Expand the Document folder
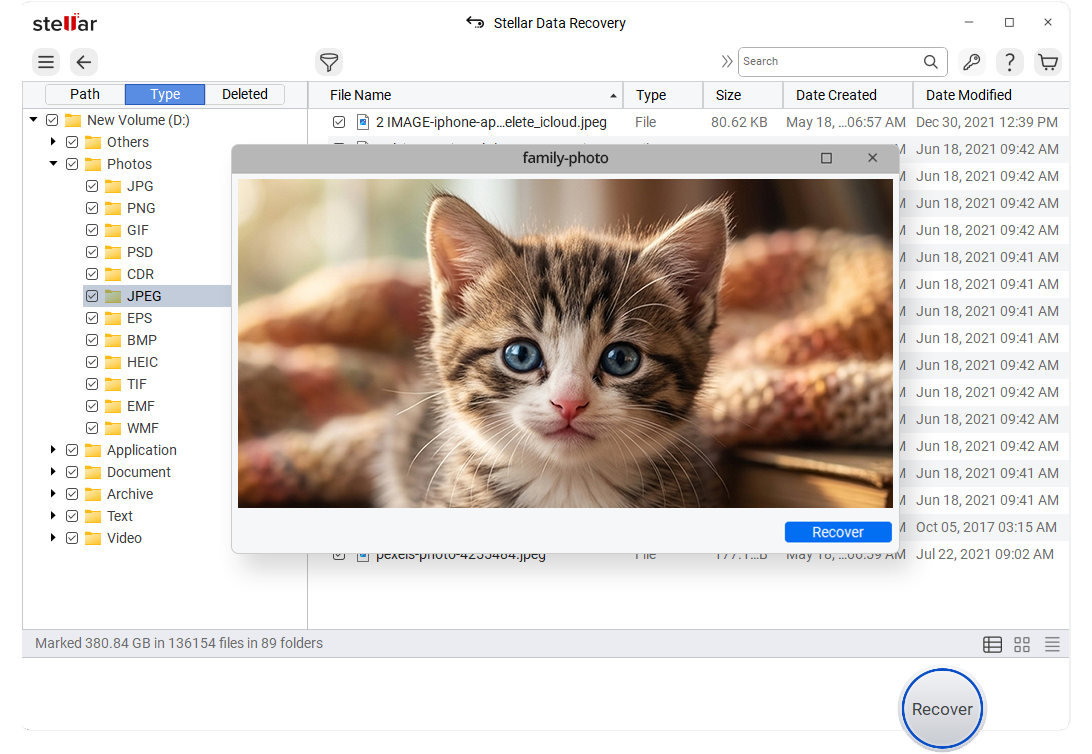The image size is (1092, 754). pyautogui.click(x=53, y=471)
